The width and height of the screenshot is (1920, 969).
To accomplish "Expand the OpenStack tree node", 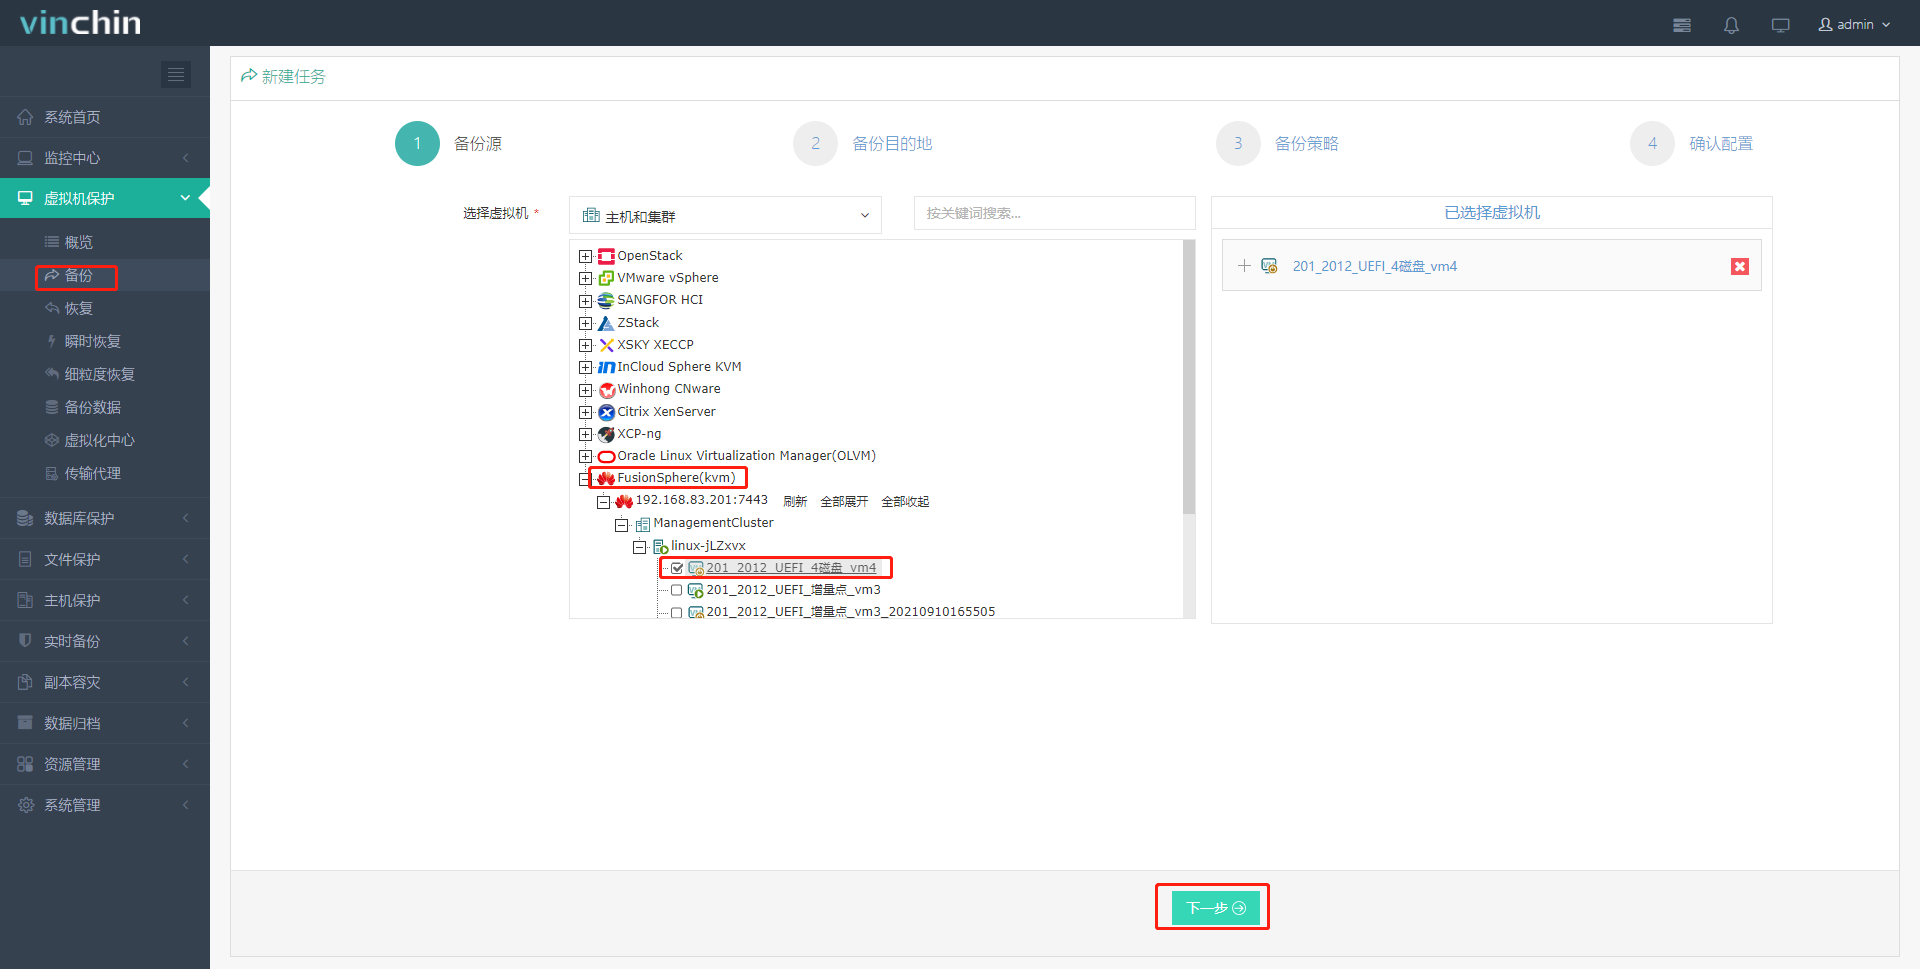I will point(585,256).
